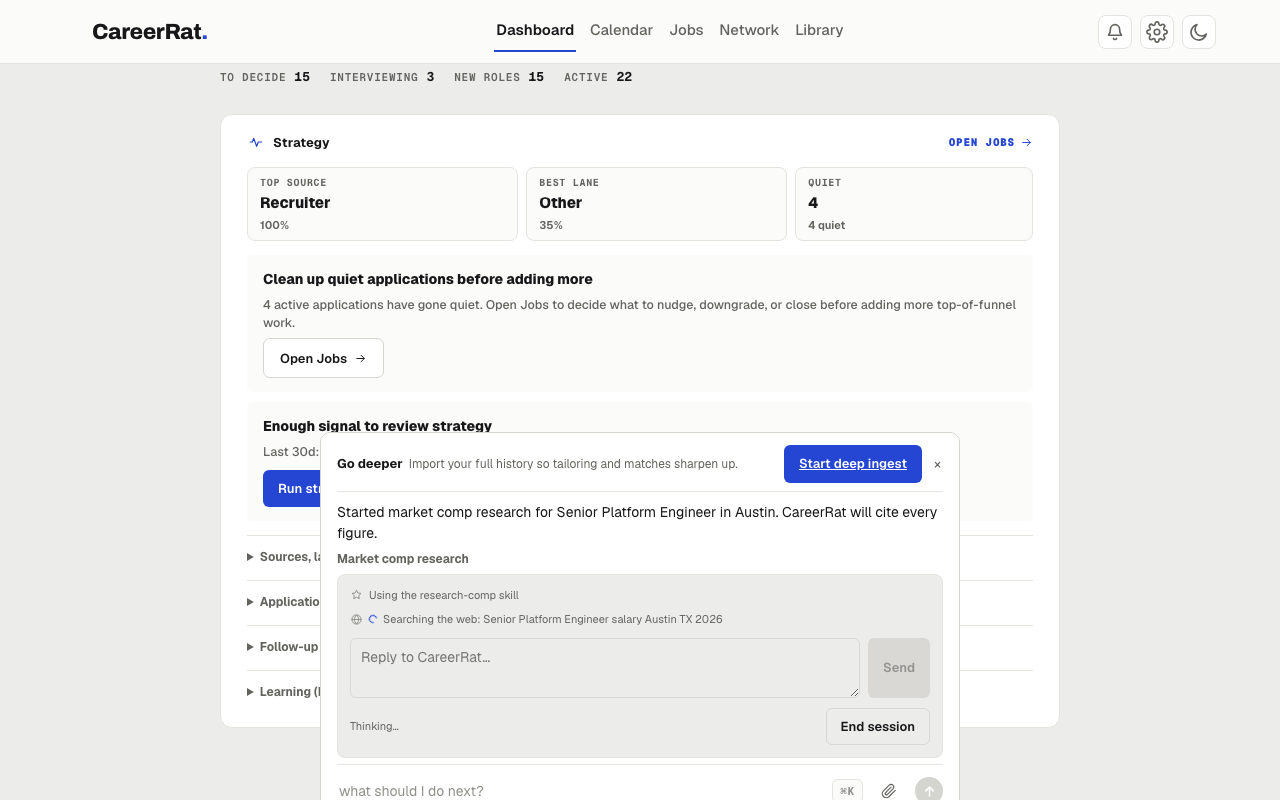Click the Open Jobs button
This screenshot has width=1280, height=800.
323,358
